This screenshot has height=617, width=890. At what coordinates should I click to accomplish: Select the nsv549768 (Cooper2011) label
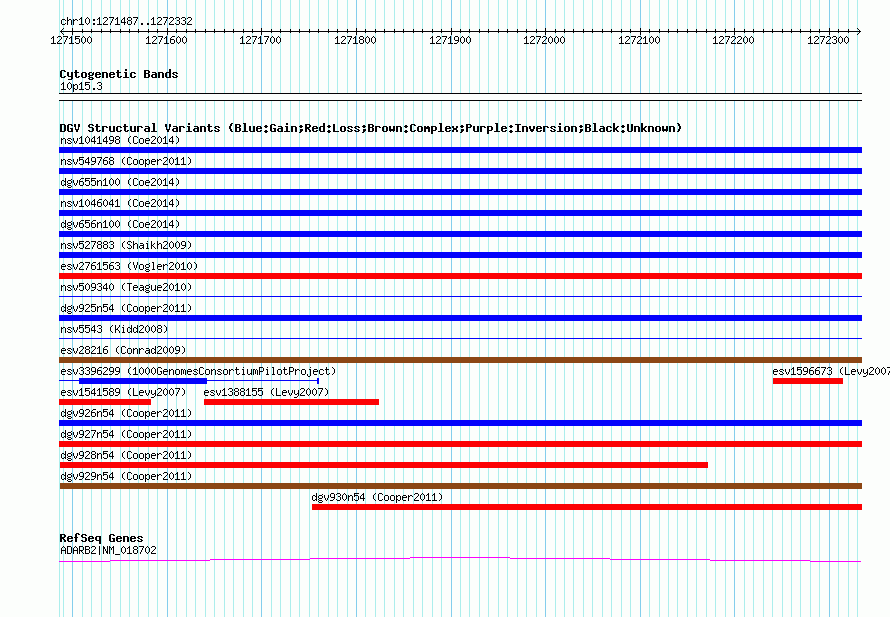(x=126, y=161)
